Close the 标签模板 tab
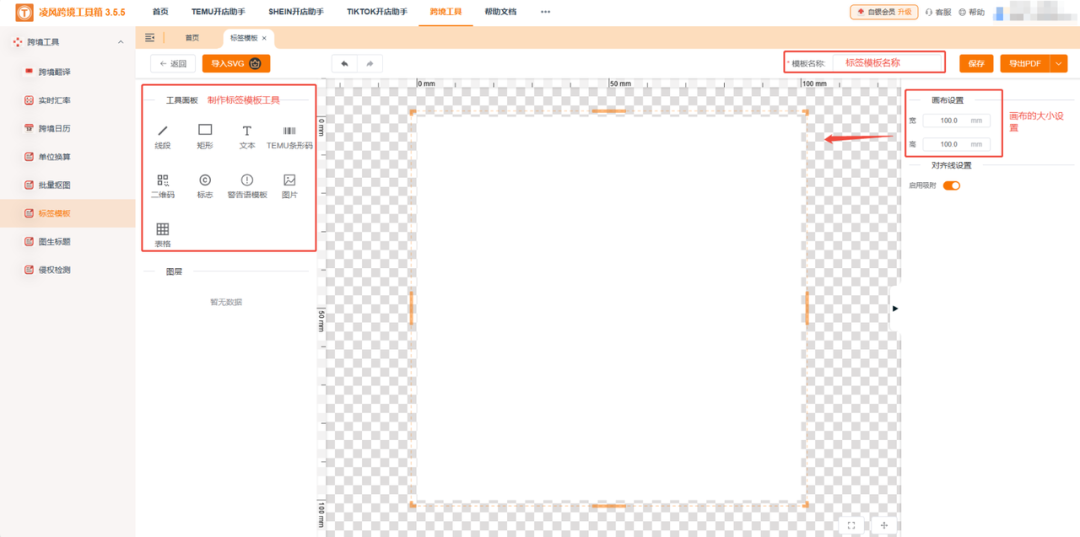Screen dimensions: 1080x537 coord(264,38)
